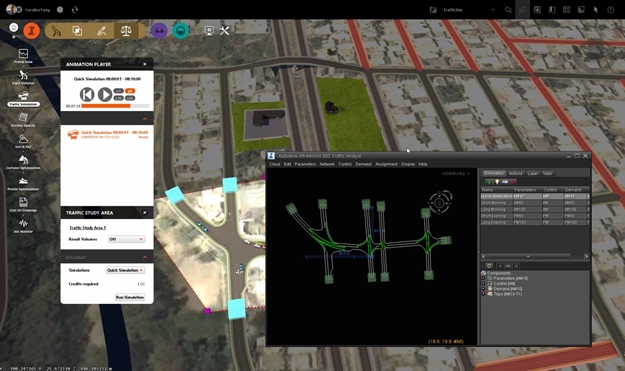Image resolution: width=625 pixels, height=371 pixels.
Task: Open the Corridor Optimization tool
Action: [x=23, y=162]
